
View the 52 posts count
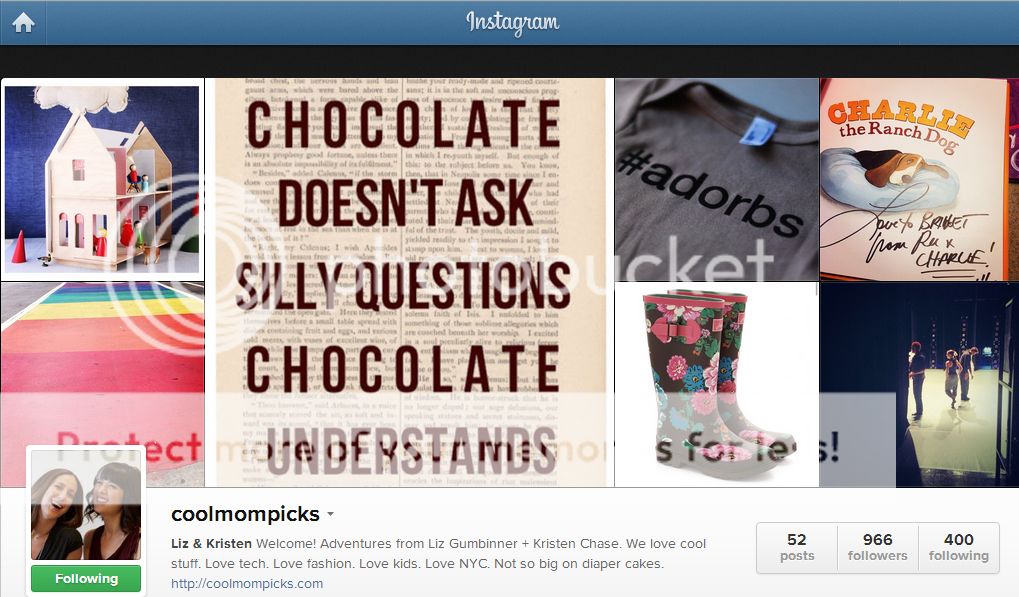[797, 548]
